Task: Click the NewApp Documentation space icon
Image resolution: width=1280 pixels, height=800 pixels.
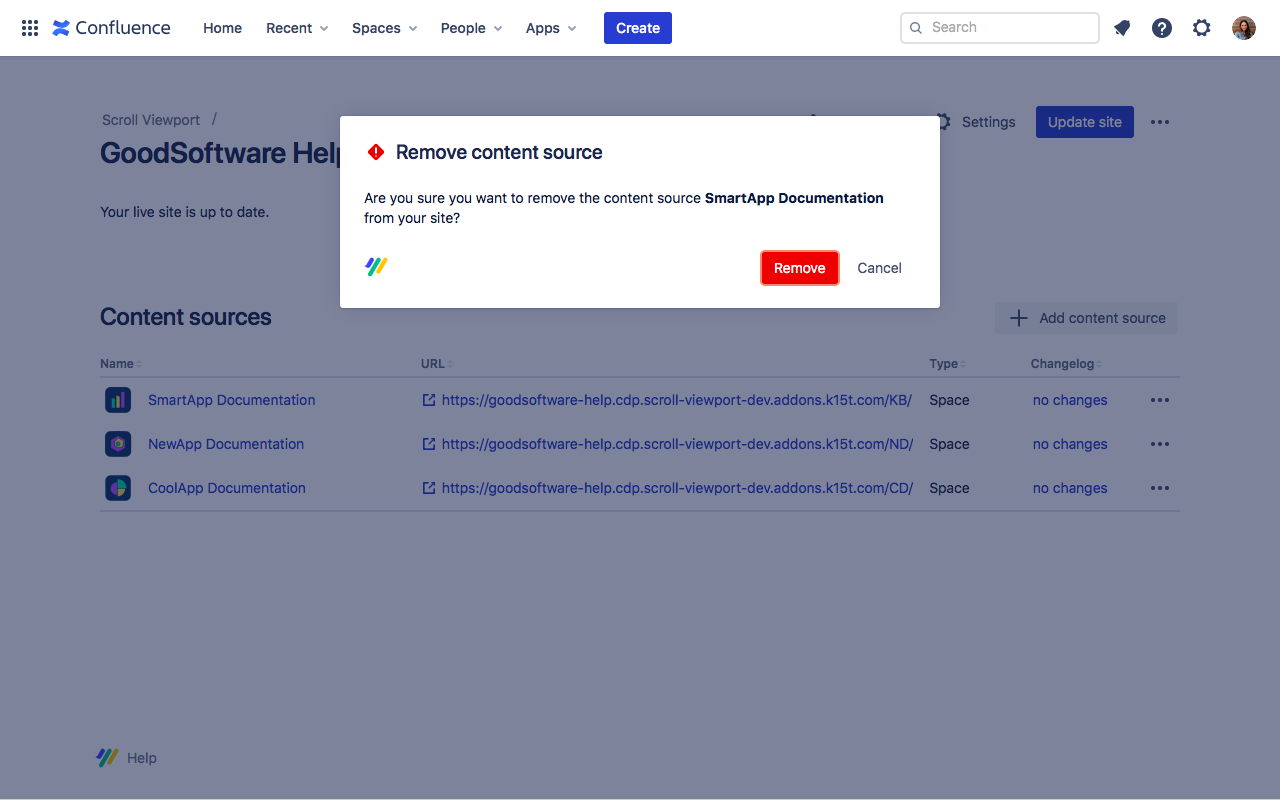Action: (117, 443)
